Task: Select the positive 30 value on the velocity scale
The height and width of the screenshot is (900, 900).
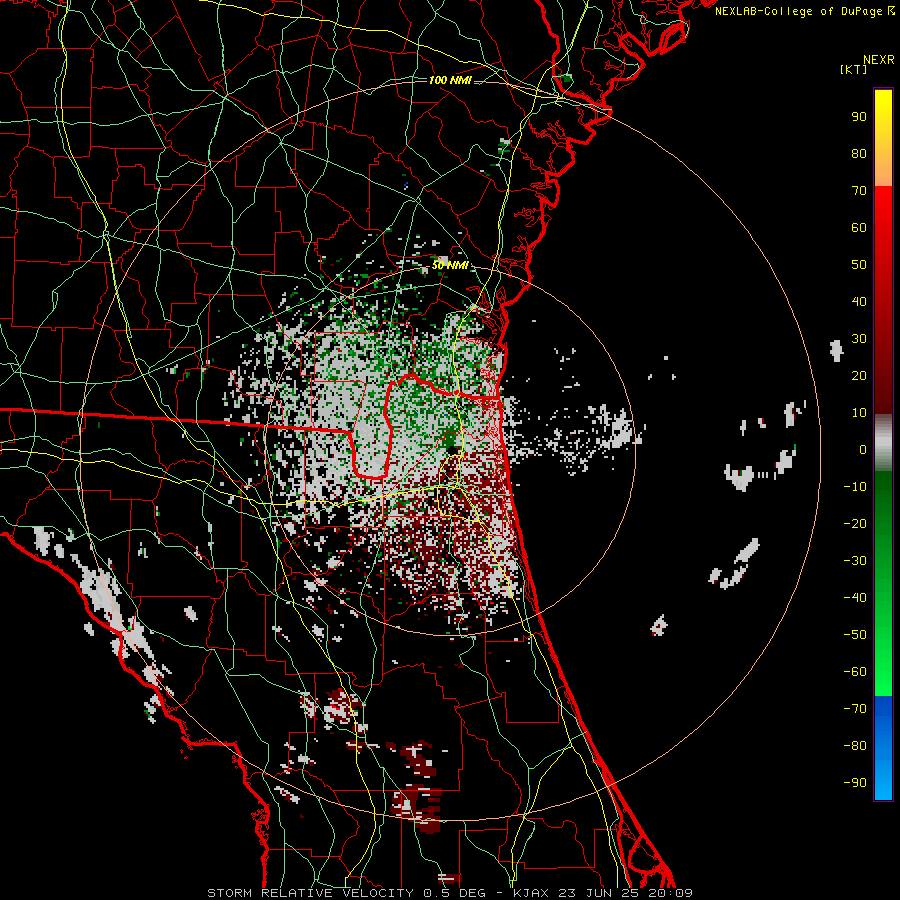Action: 859,339
